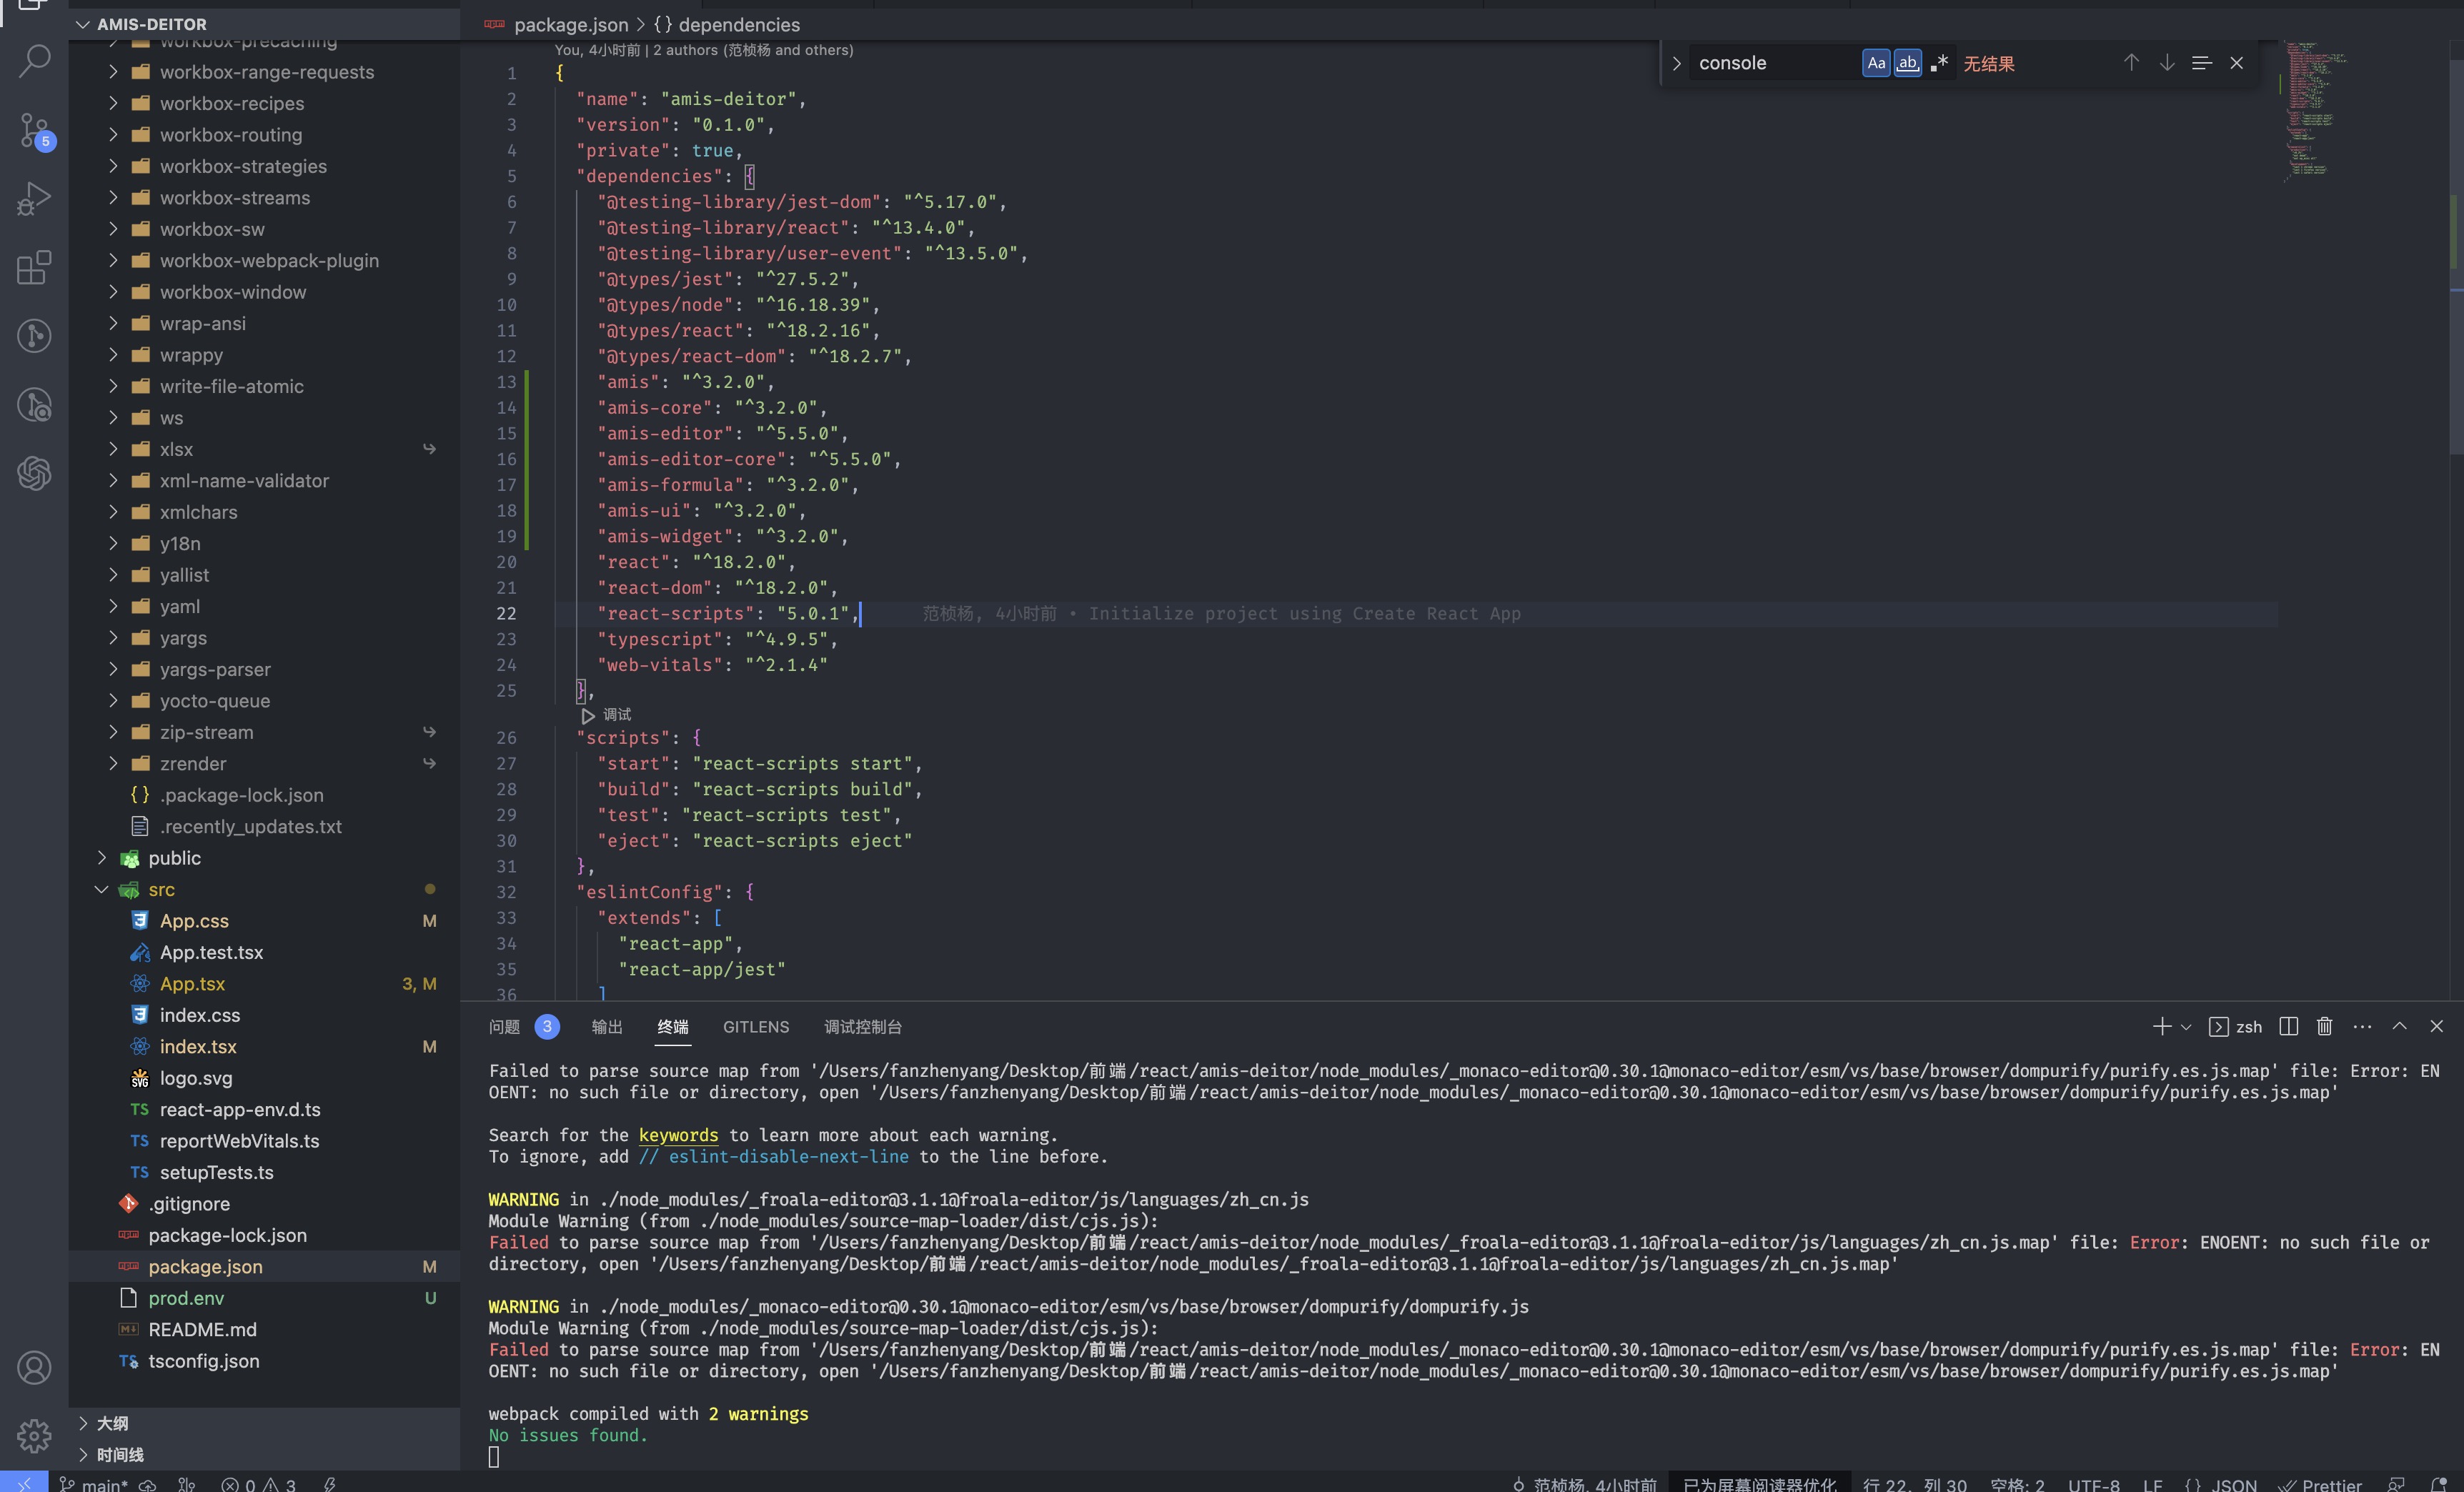Enable regex search in the find widget
The height and width of the screenshot is (1492, 2464).
pos(1940,62)
